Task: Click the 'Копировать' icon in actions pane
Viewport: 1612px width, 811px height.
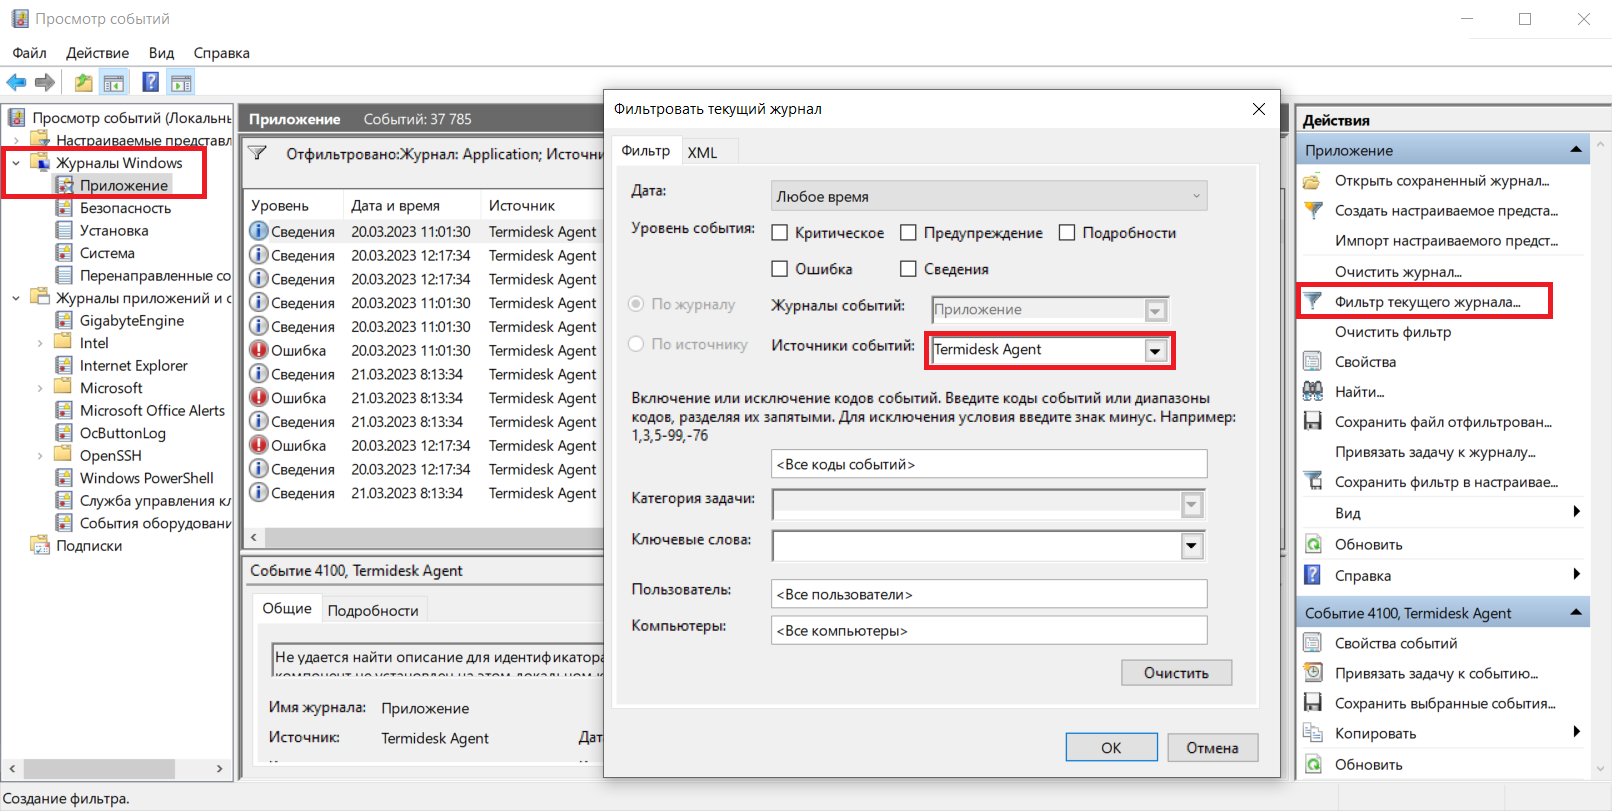Action: (1313, 733)
